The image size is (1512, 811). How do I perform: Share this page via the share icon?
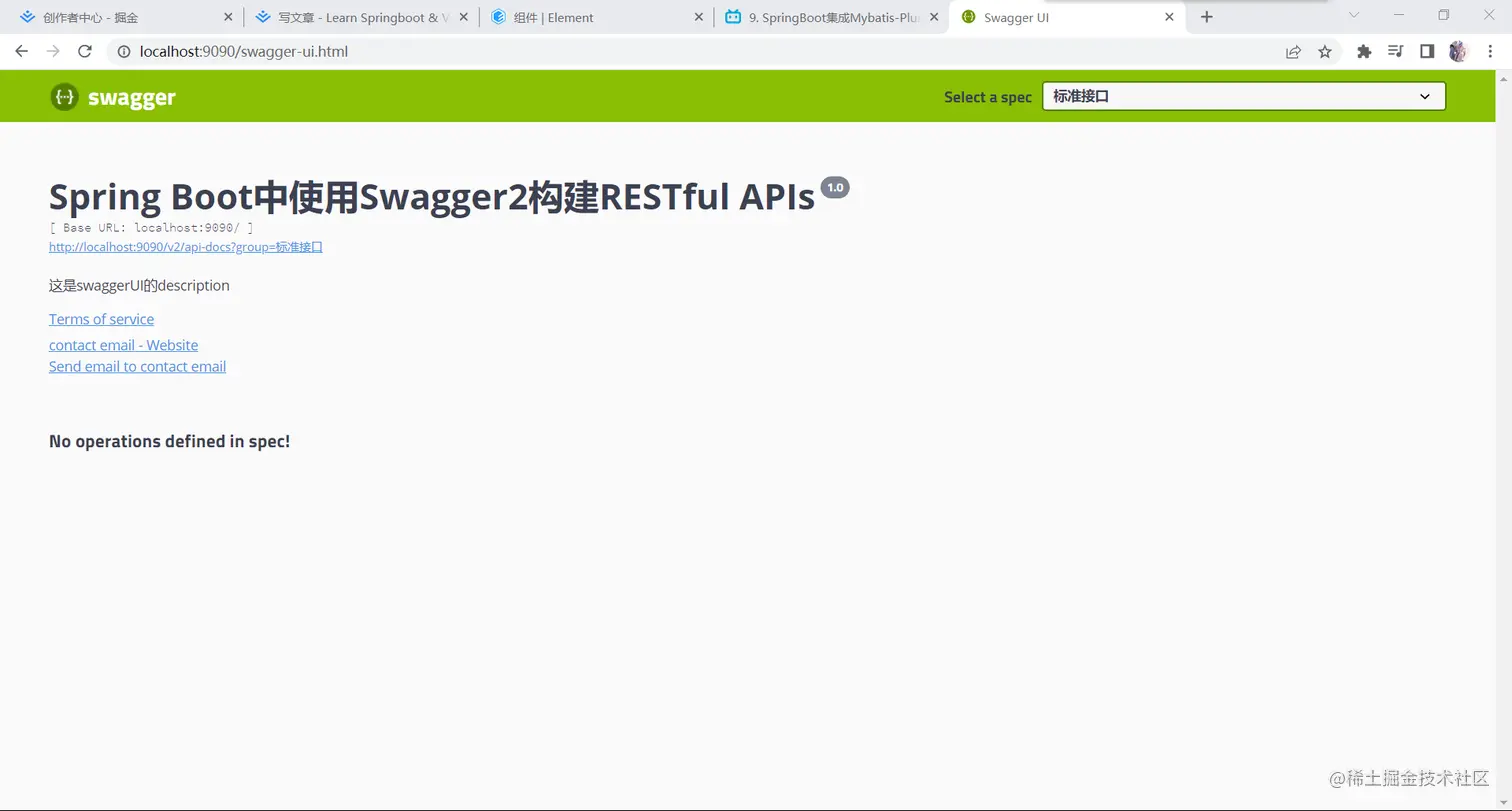1293,51
